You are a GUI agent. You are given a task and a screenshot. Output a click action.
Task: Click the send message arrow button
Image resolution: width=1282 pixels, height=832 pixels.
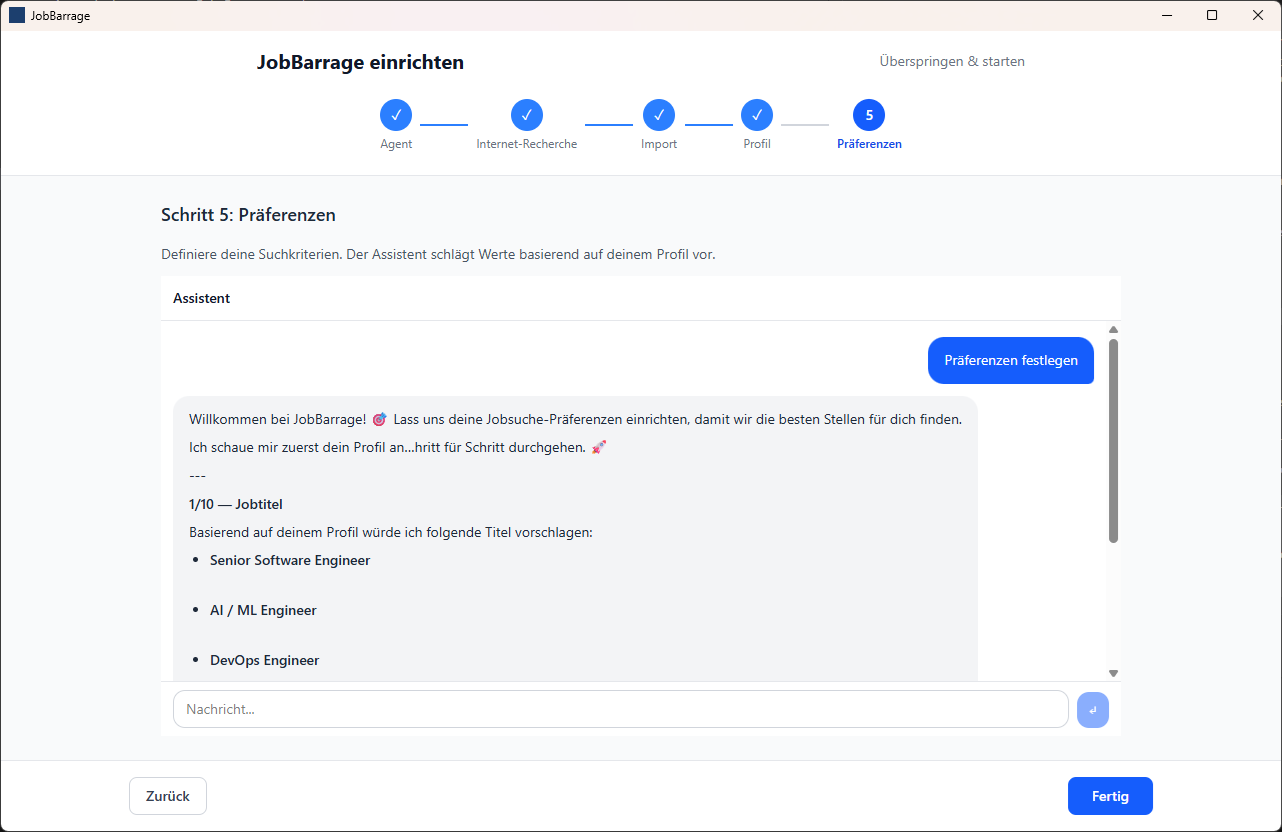(x=1093, y=710)
